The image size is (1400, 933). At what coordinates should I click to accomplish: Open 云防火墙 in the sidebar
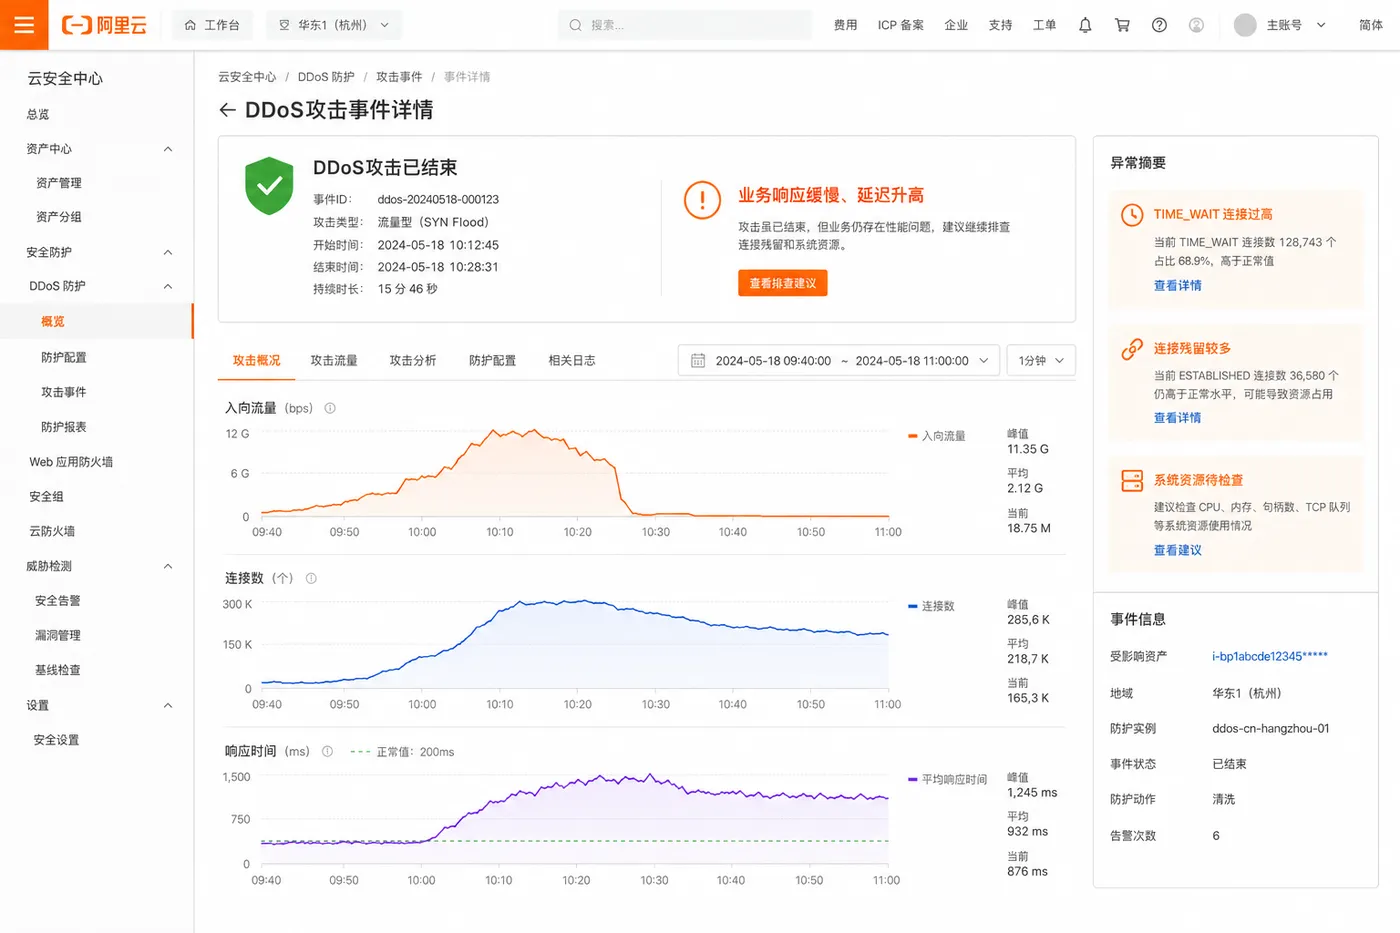point(52,531)
